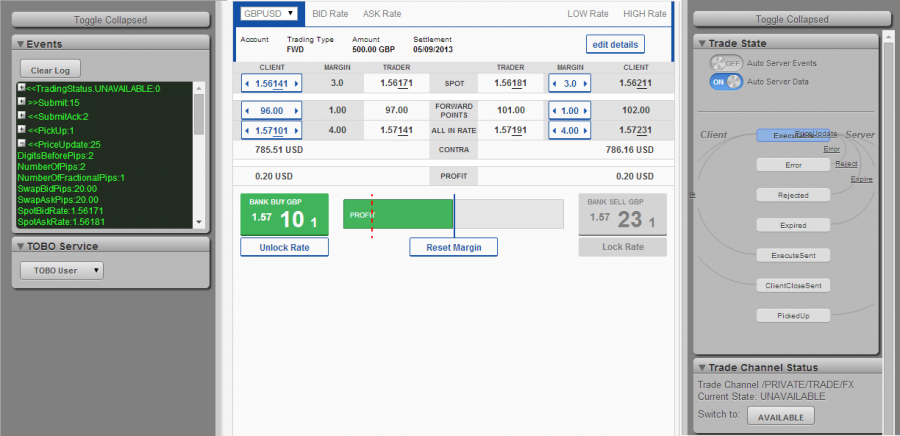The height and width of the screenshot is (436, 900).
Task: Select the ClientCloseSent state node
Action: pos(793,286)
